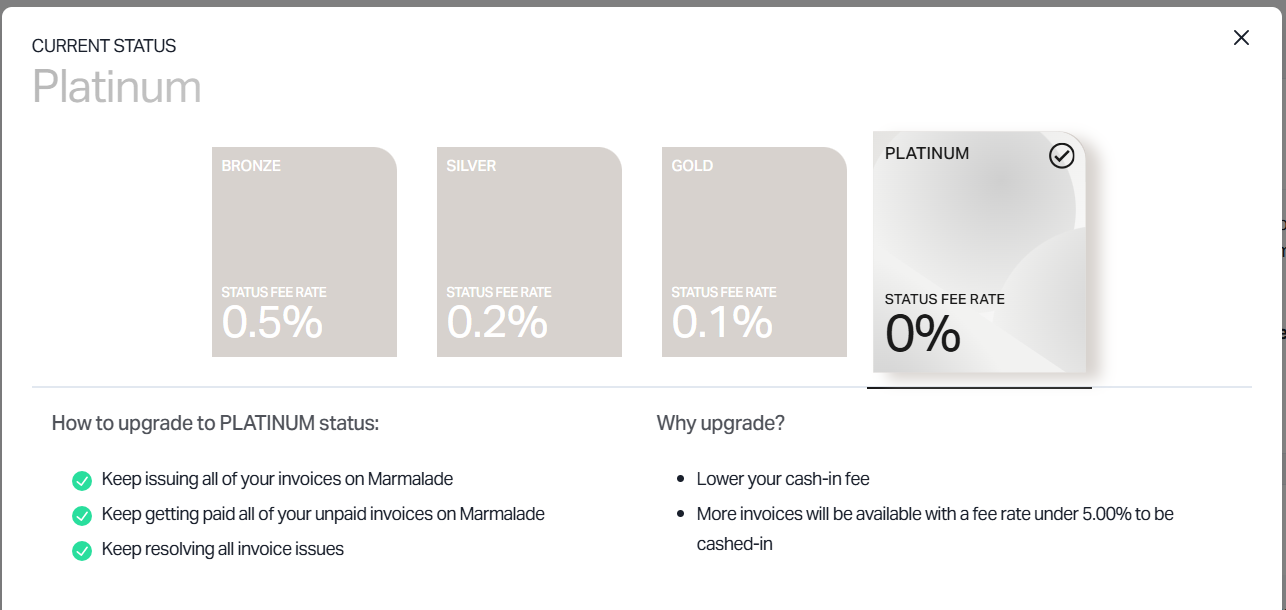Select the BRONZE status card label
The image size is (1286, 610).
click(251, 166)
